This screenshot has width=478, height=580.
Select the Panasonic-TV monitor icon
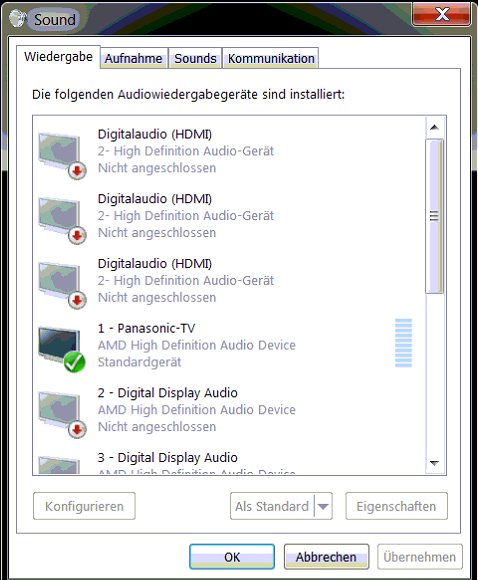(x=62, y=349)
